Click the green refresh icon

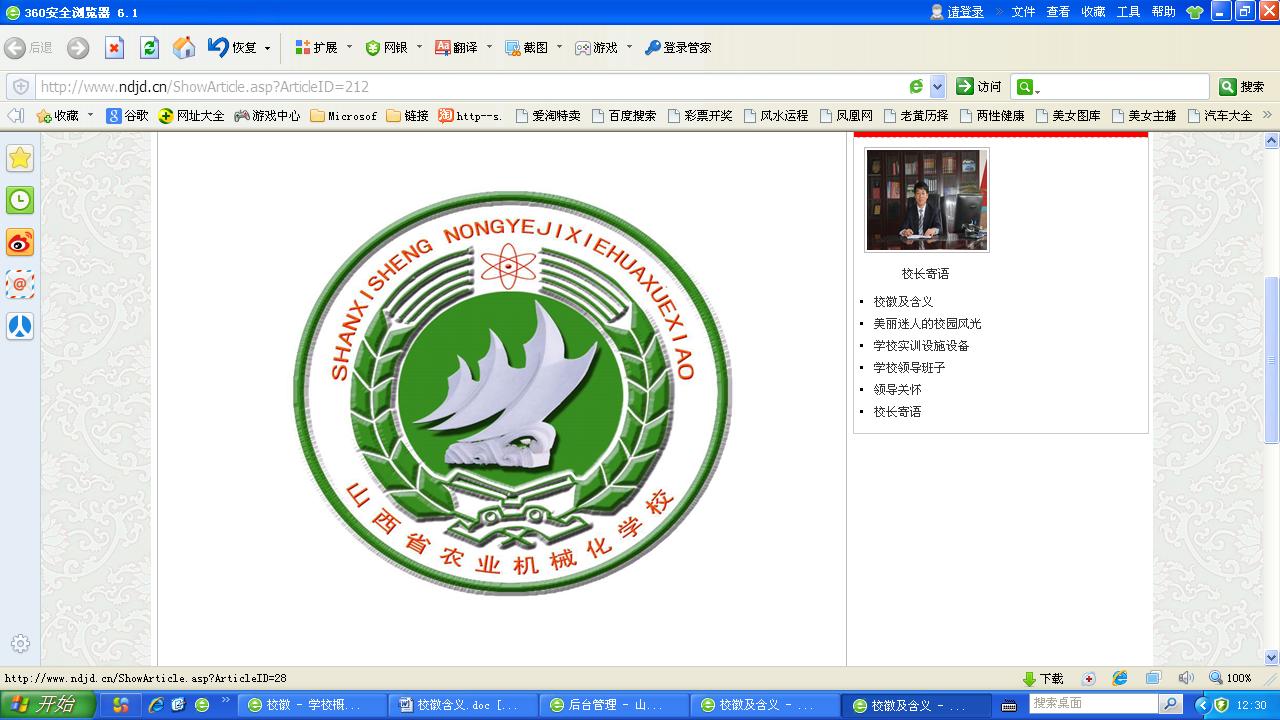click(x=149, y=48)
